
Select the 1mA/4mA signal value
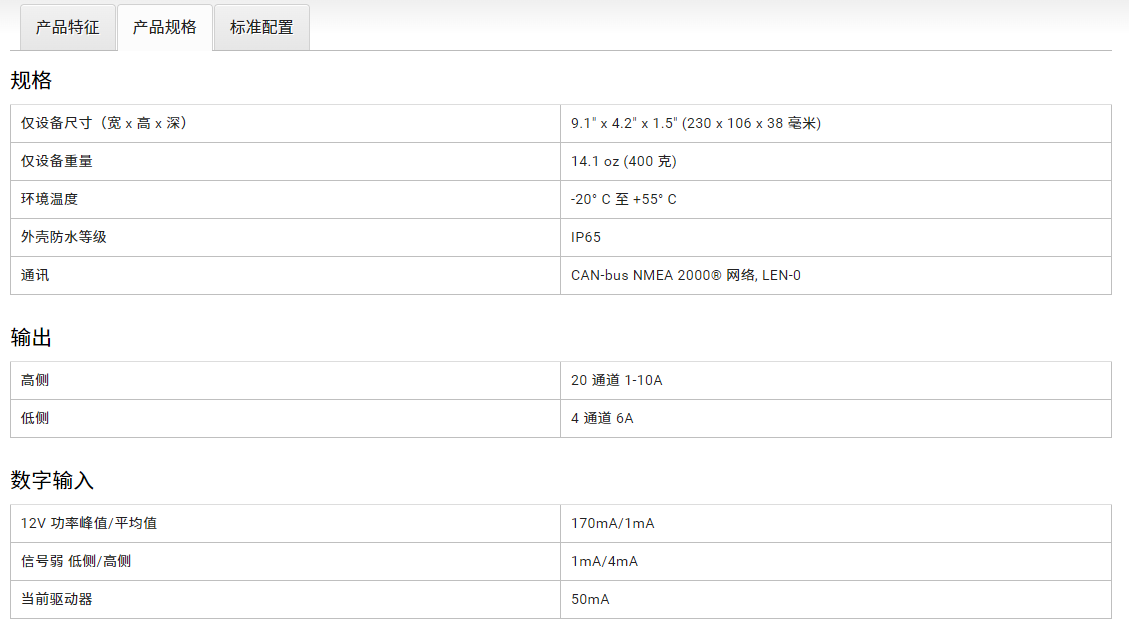coord(604,561)
